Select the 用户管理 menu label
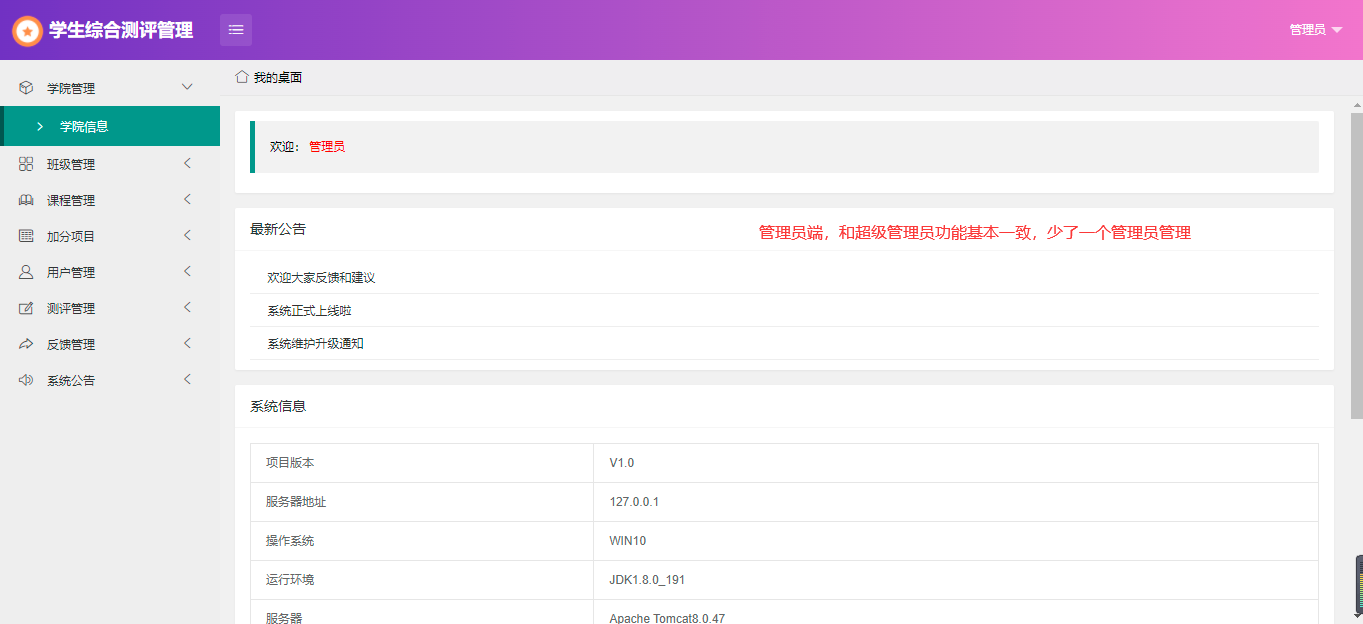1363x624 pixels. point(71,272)
